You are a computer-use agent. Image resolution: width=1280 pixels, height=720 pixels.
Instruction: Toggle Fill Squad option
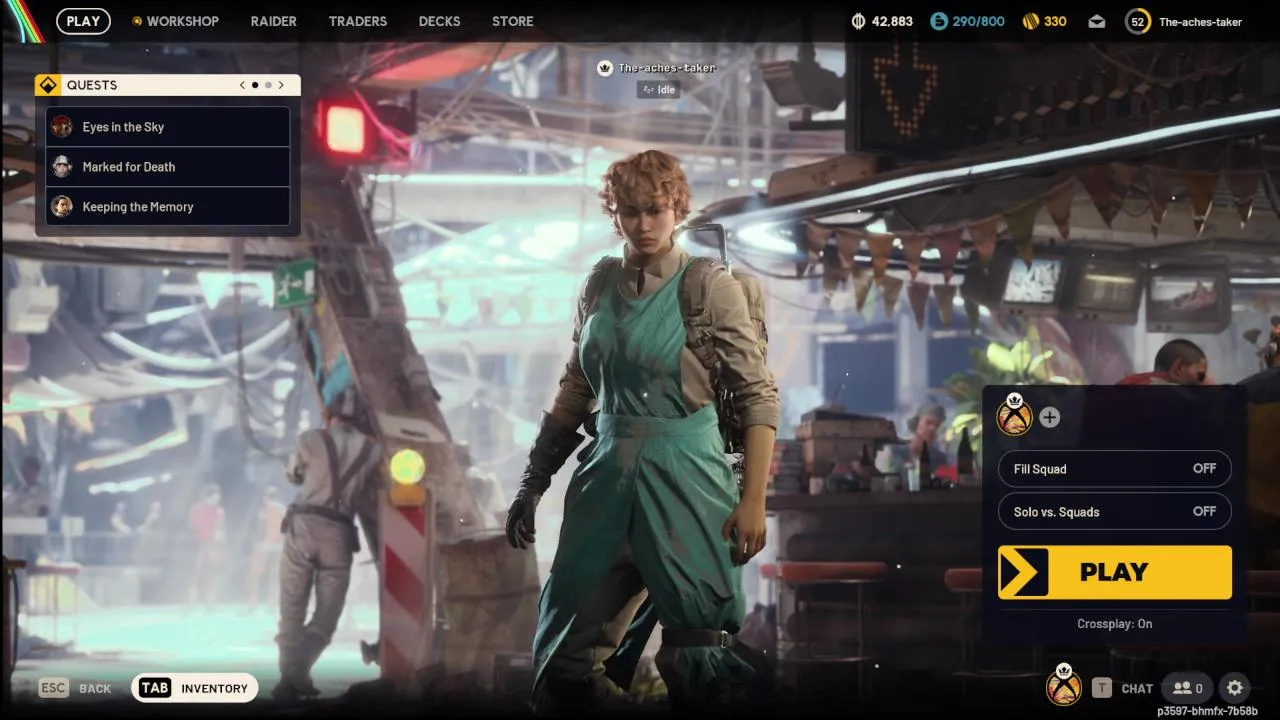pyautogui.click(x=1115, y=469)
